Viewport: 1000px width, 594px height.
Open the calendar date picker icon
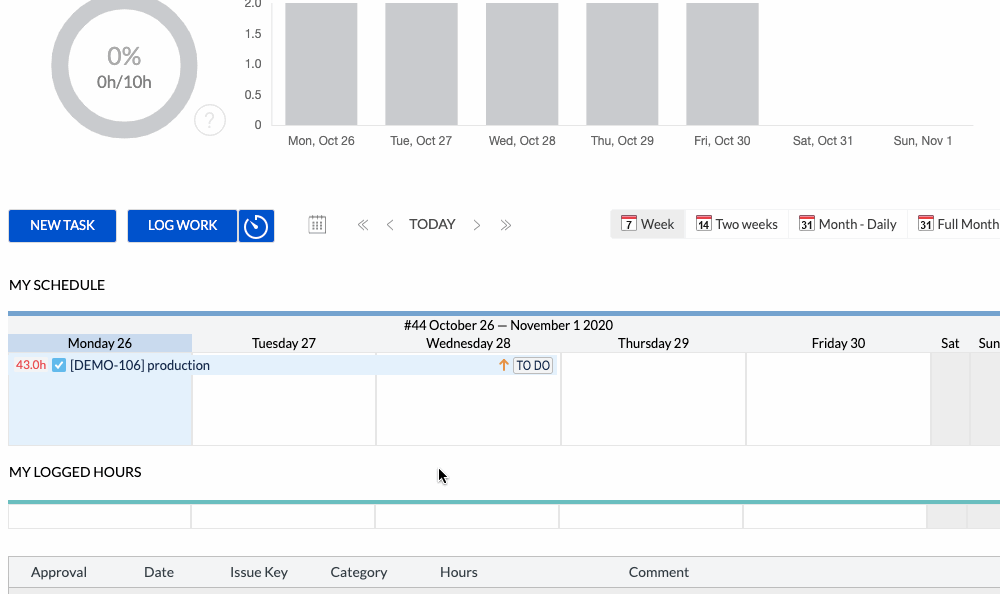pyautogui.click(x=317, y=225)
